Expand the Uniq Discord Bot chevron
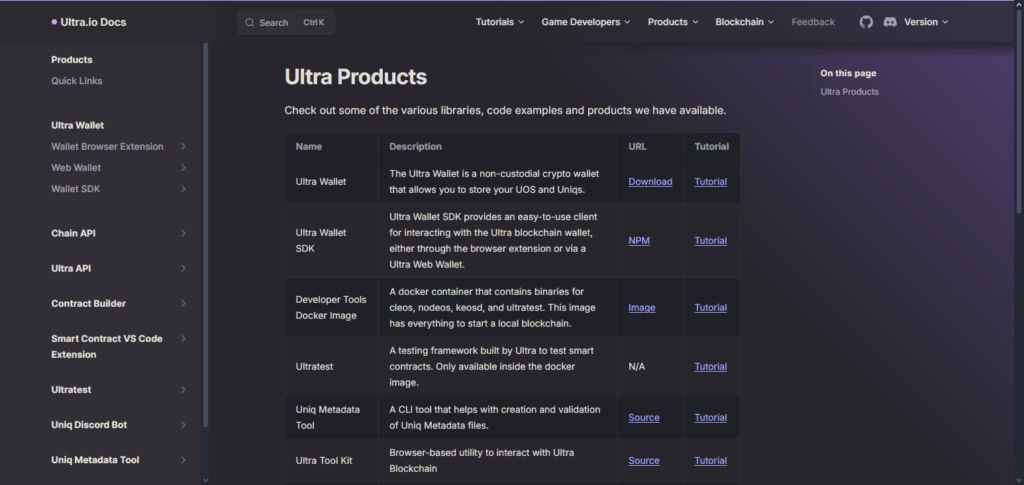 pyautogui.click(x=184, y=425)
